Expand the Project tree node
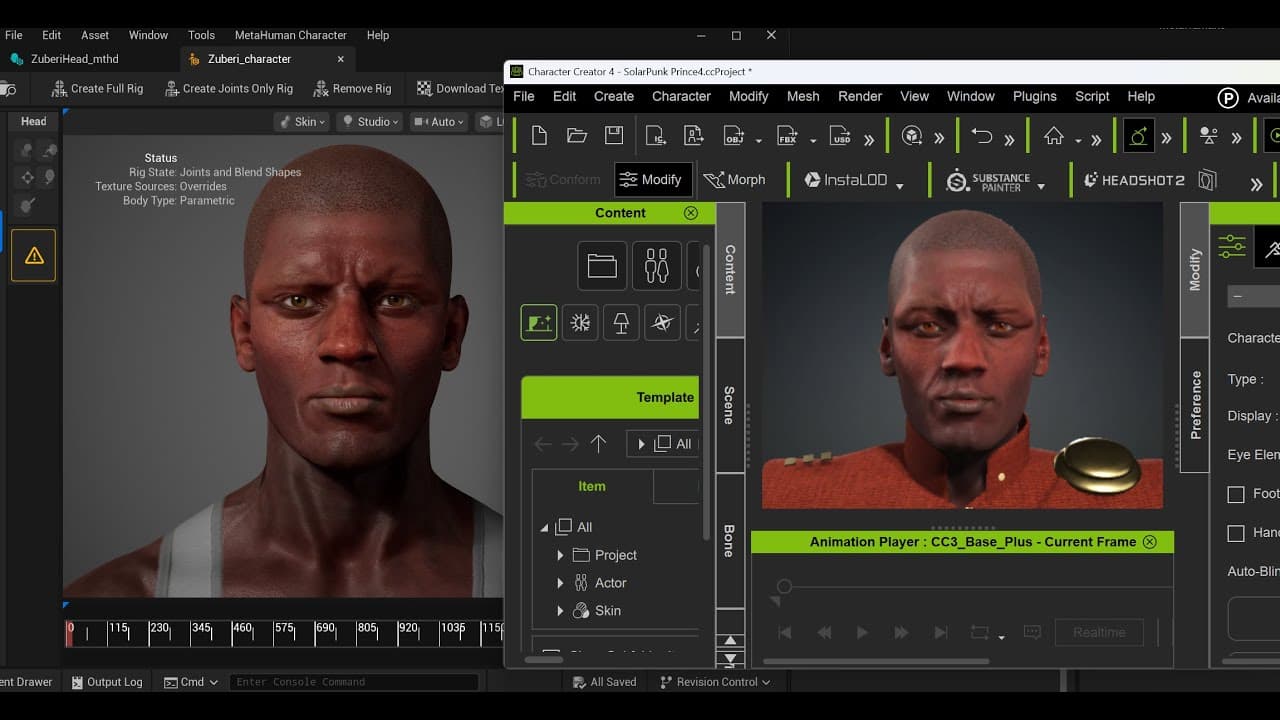 (x=560, y=555)
